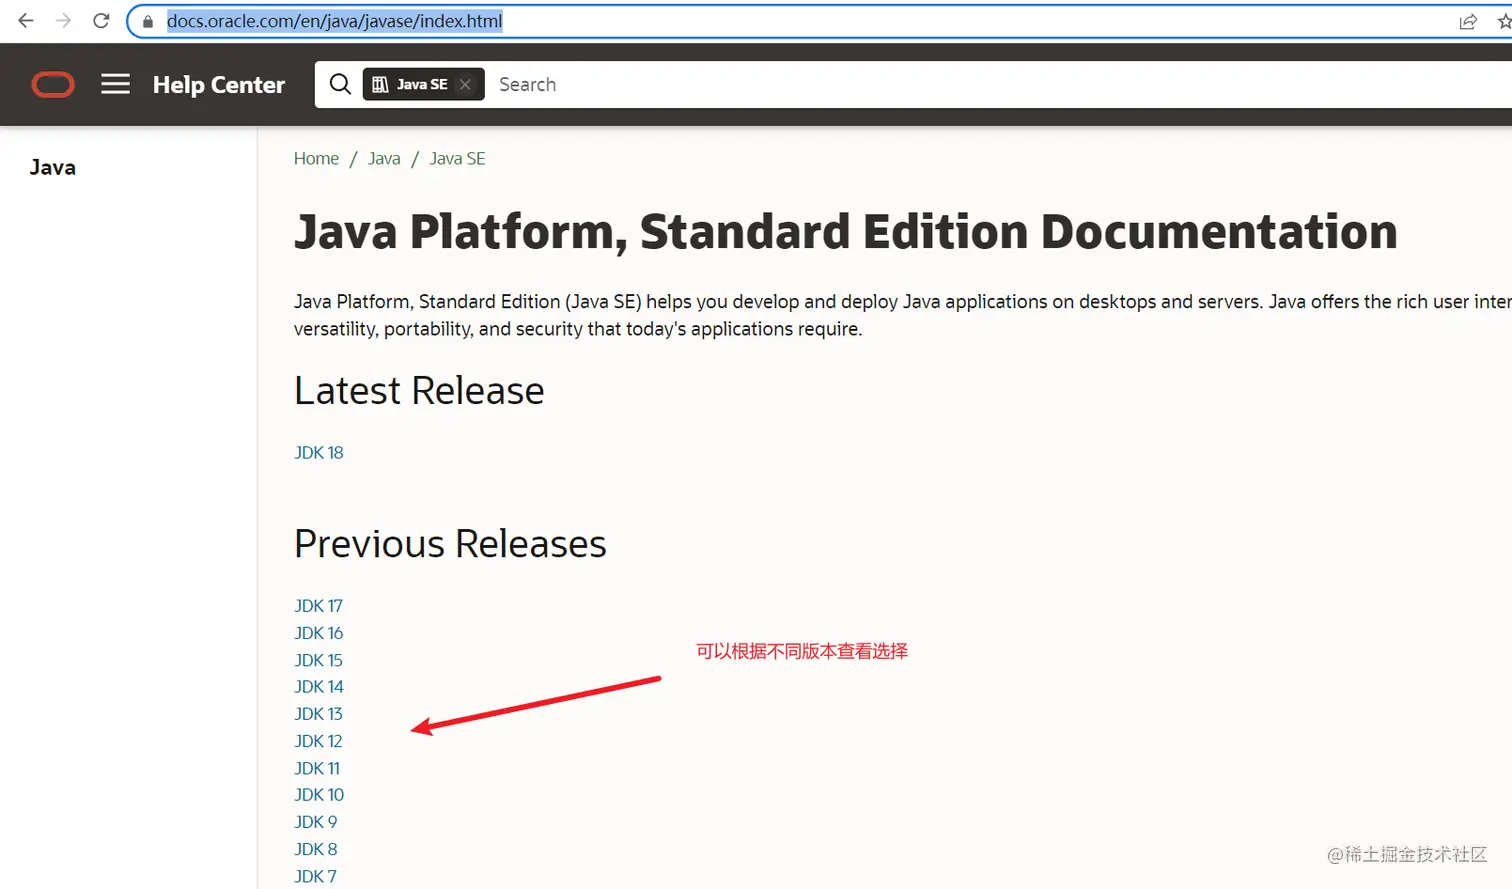Go to Home breadcrumb

click(x=316, y=158)
